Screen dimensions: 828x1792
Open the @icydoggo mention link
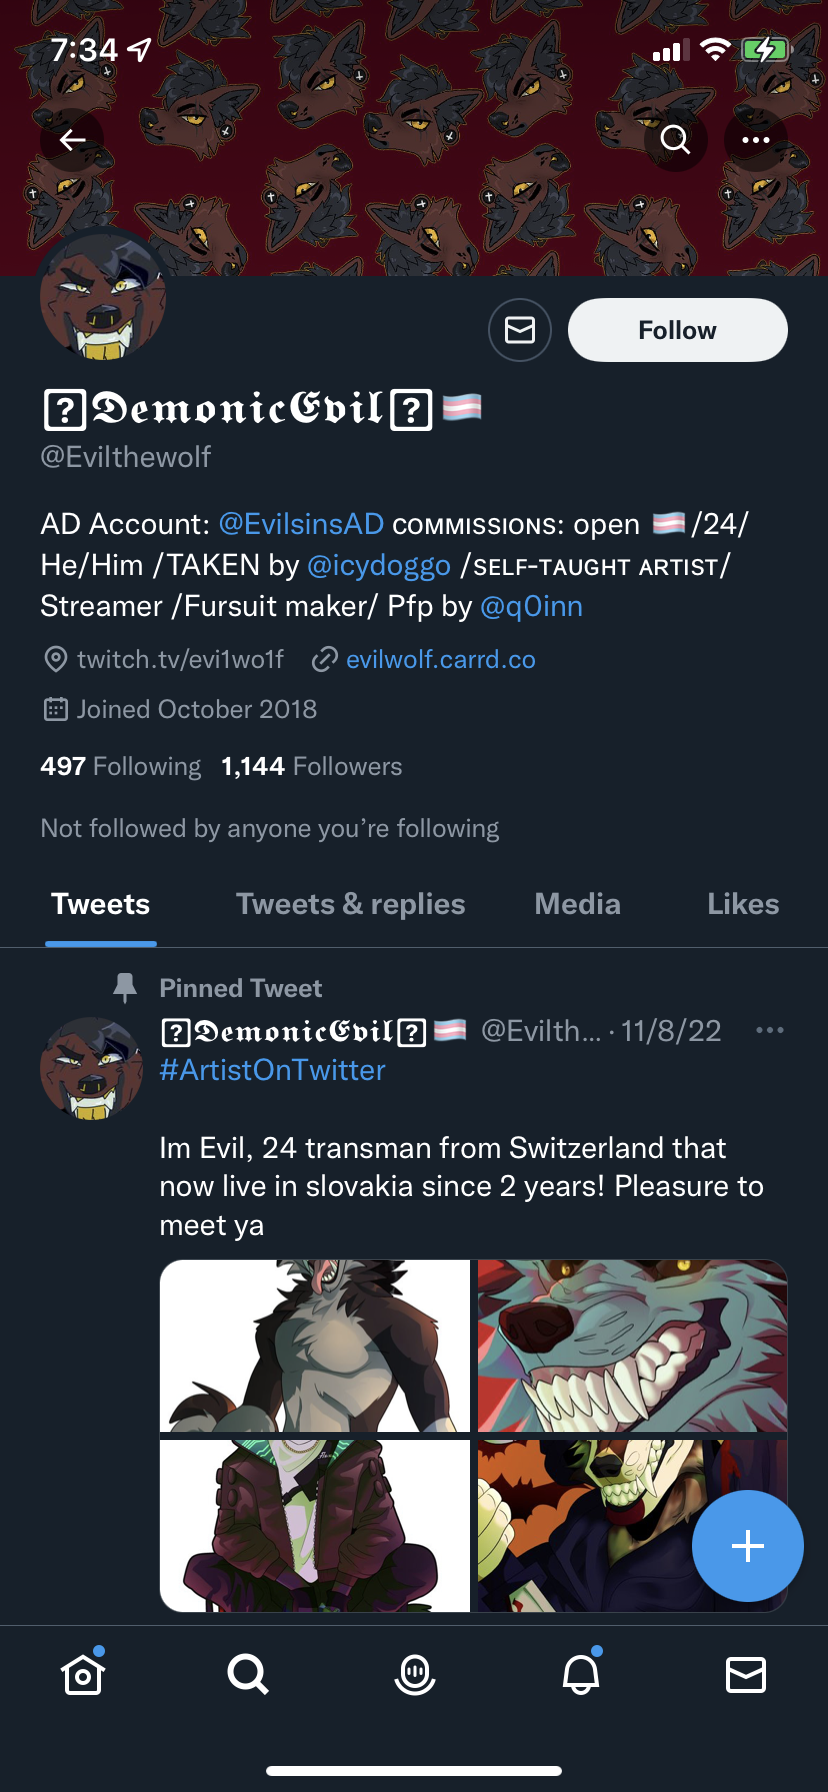[x=379, y=565]
